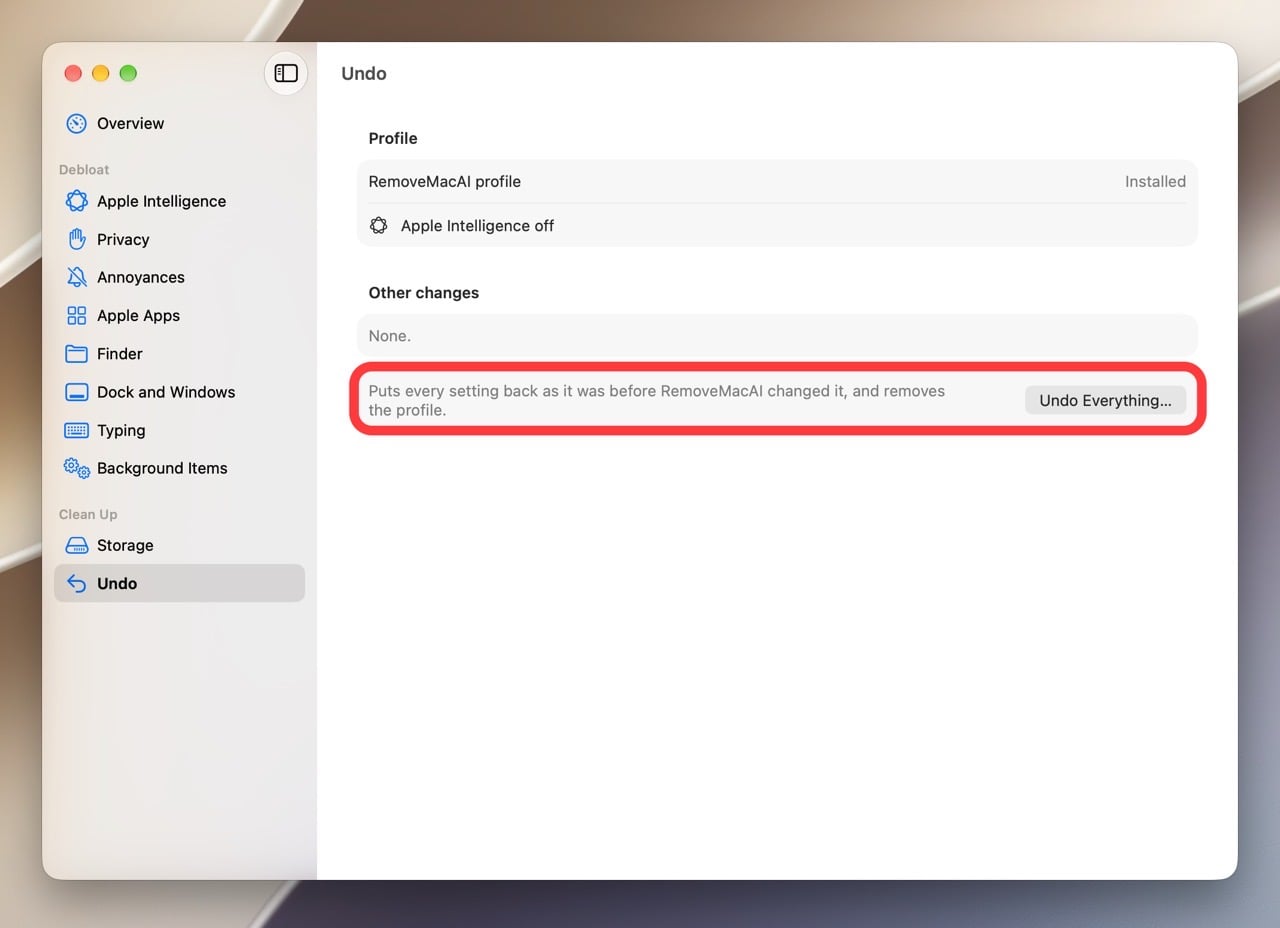Viewport: 1280px width, 928px height.
Task: Switch to Dock and Windows
Action: tap(180, 392)
